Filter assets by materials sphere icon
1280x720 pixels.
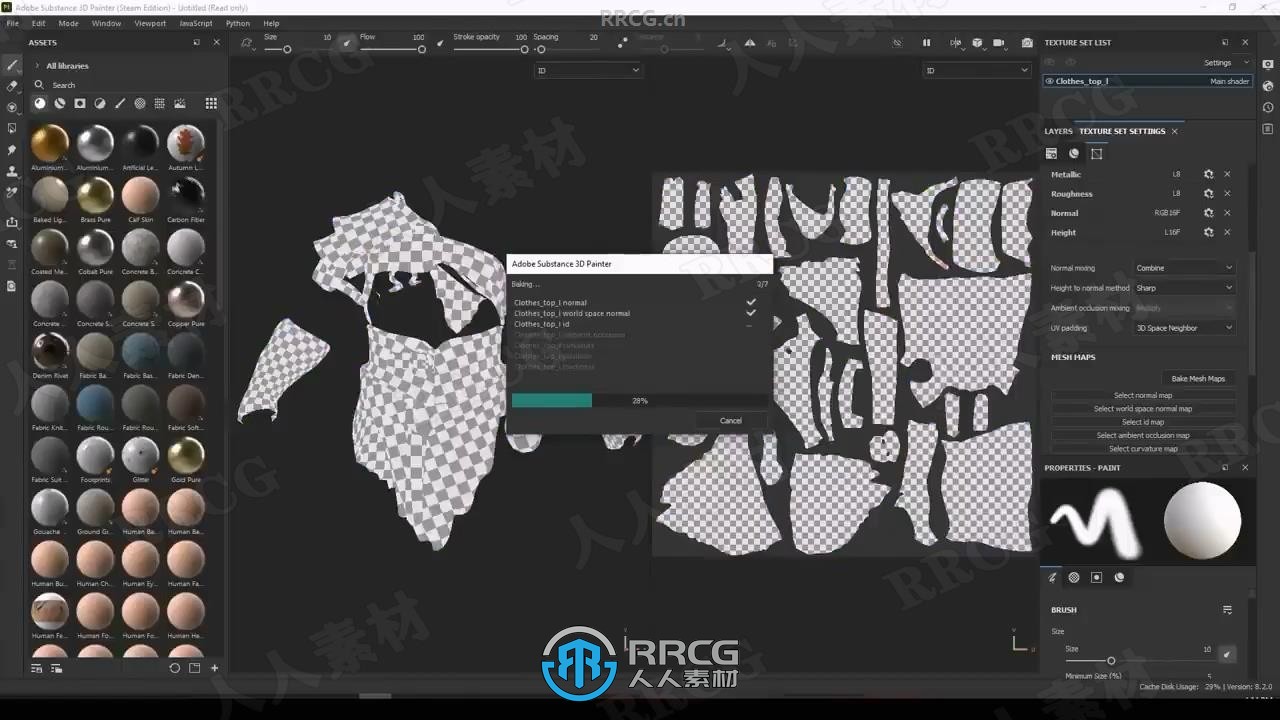coord(40,103)
